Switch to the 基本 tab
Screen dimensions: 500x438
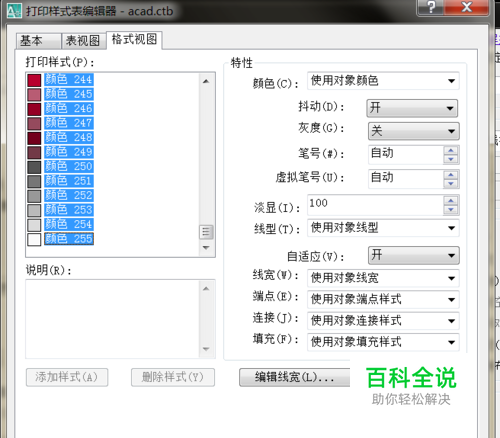(x=38, y=41)
